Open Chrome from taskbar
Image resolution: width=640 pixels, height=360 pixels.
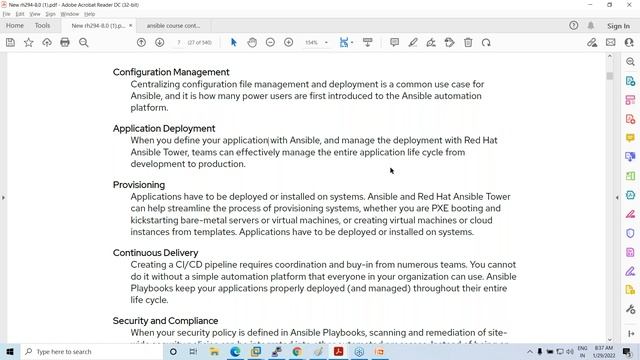click(297, 351)
